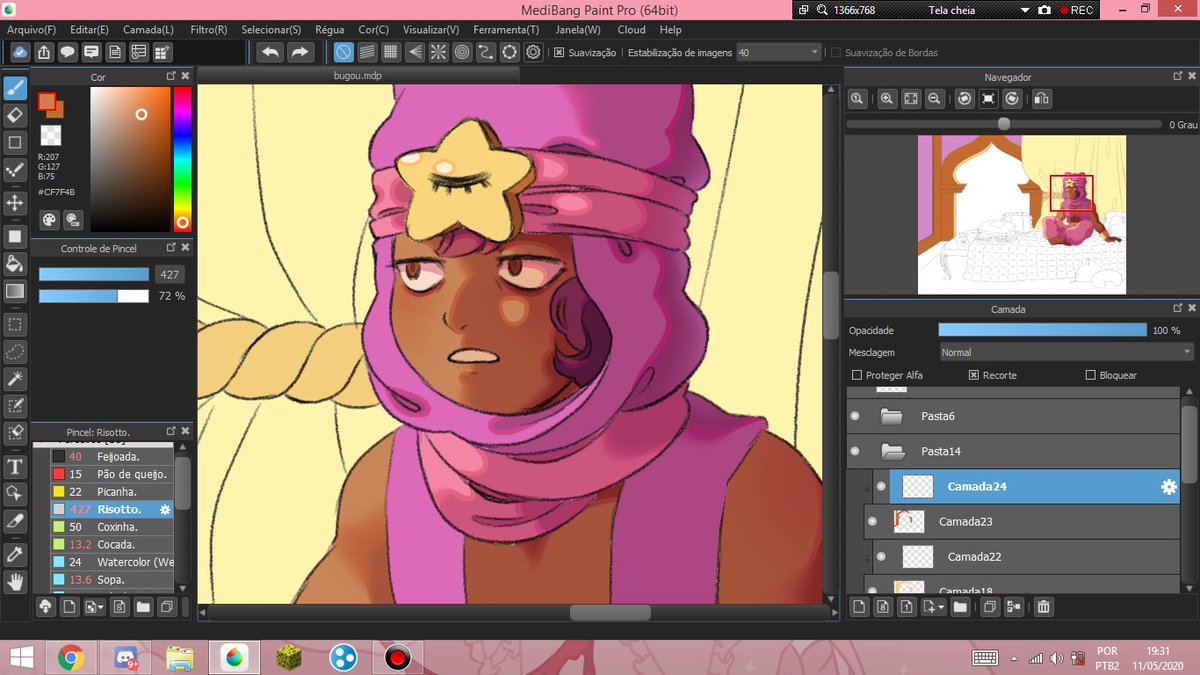Image resolution: width=1200 pixels, height=675 pixels.
Task: Select the Text tool
Action: [15, 466]
